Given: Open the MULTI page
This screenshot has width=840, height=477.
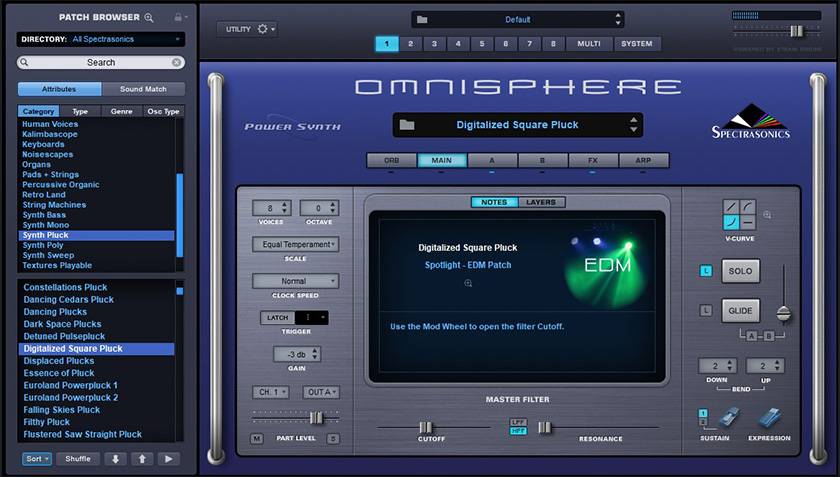Looking at the screenshot, I should (x=589, y=44).
